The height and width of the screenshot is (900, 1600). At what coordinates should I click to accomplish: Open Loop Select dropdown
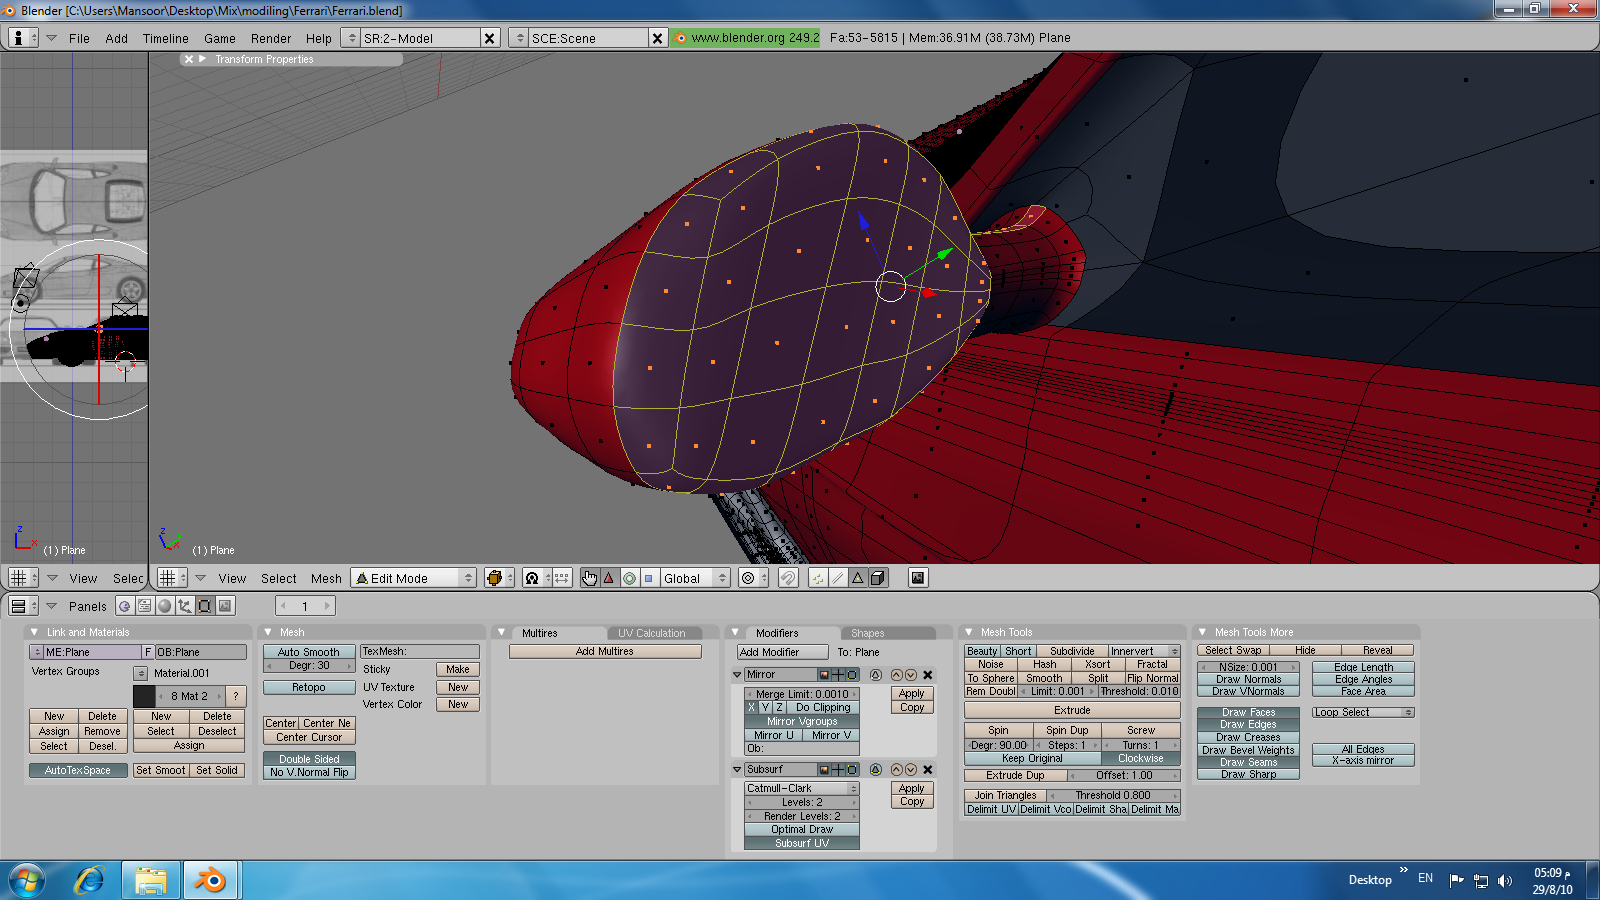pos(1363,712)
